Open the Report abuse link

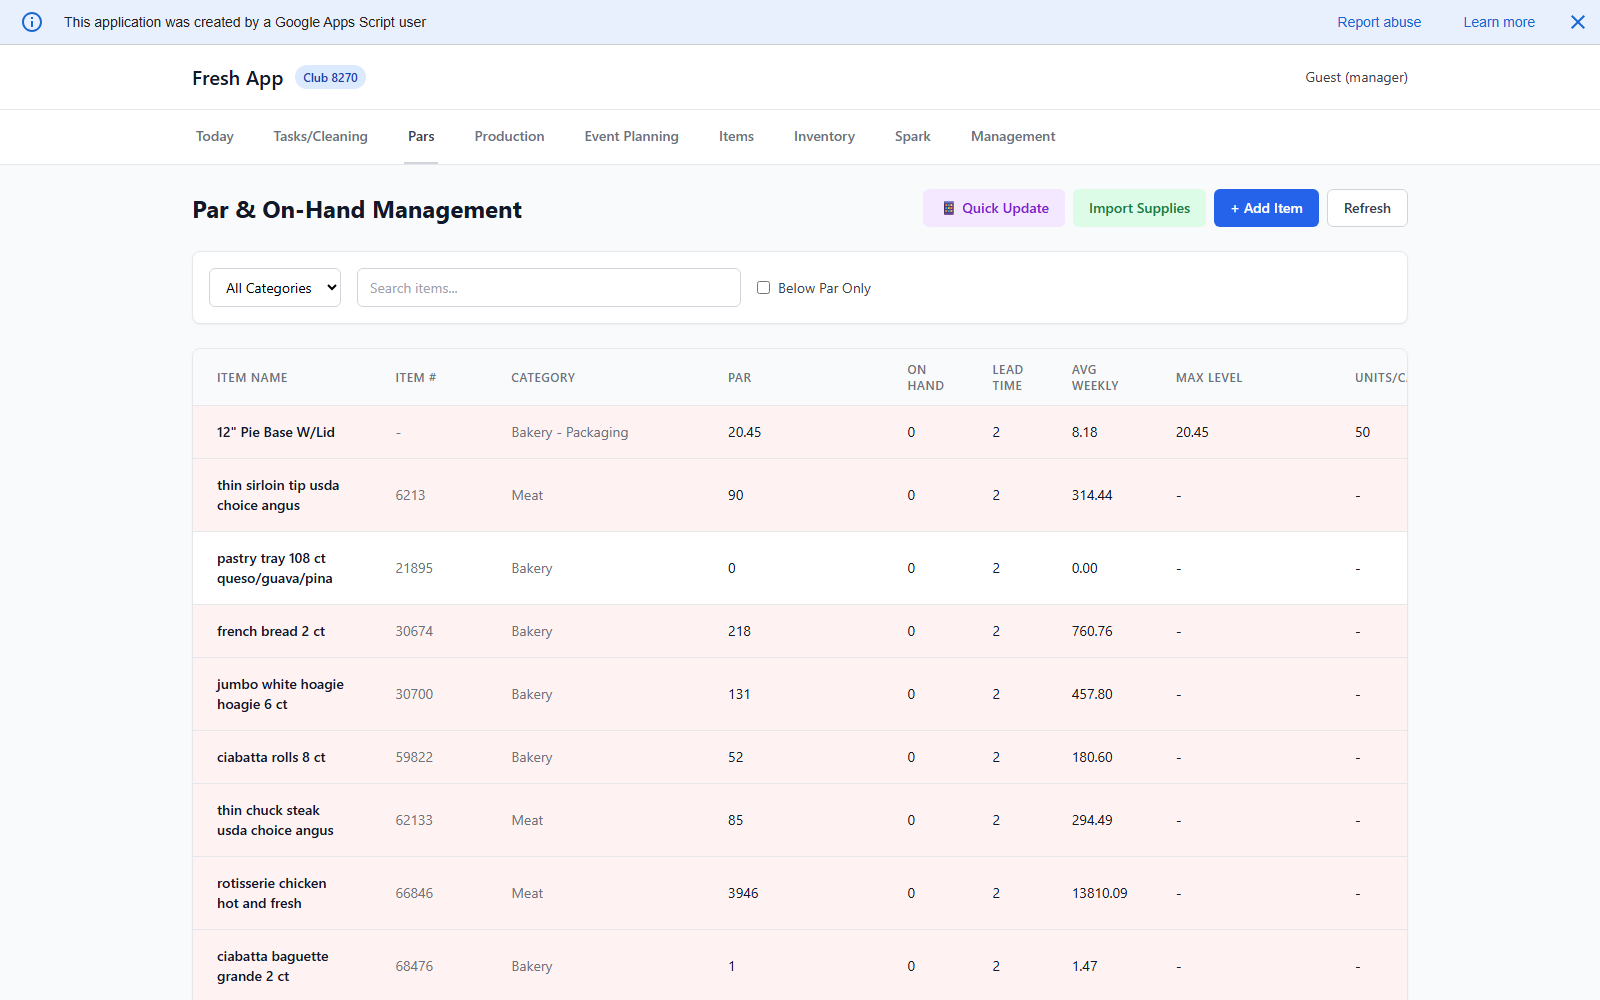point(1379,22)
